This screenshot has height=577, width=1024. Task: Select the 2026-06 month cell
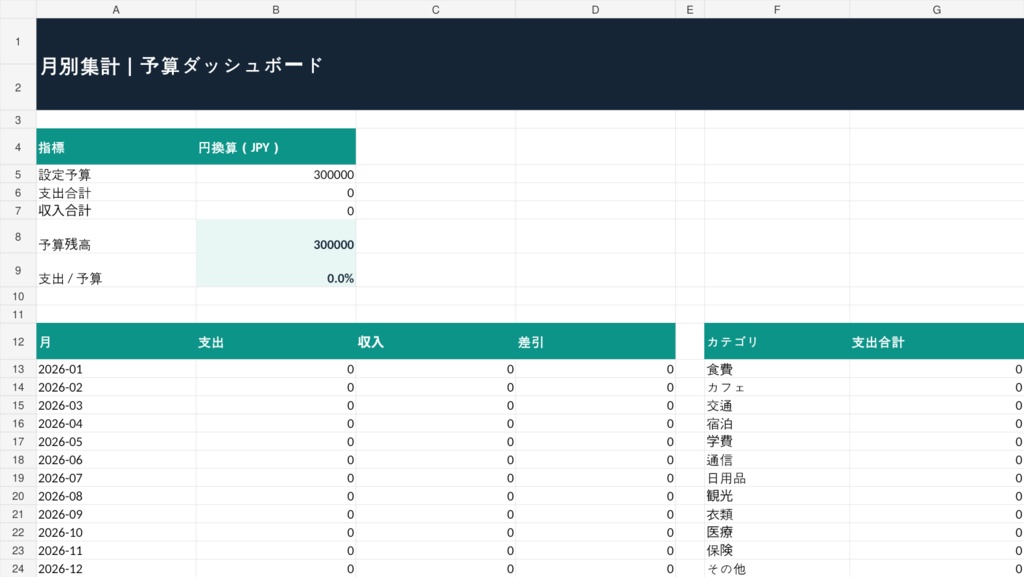(116, 460)
